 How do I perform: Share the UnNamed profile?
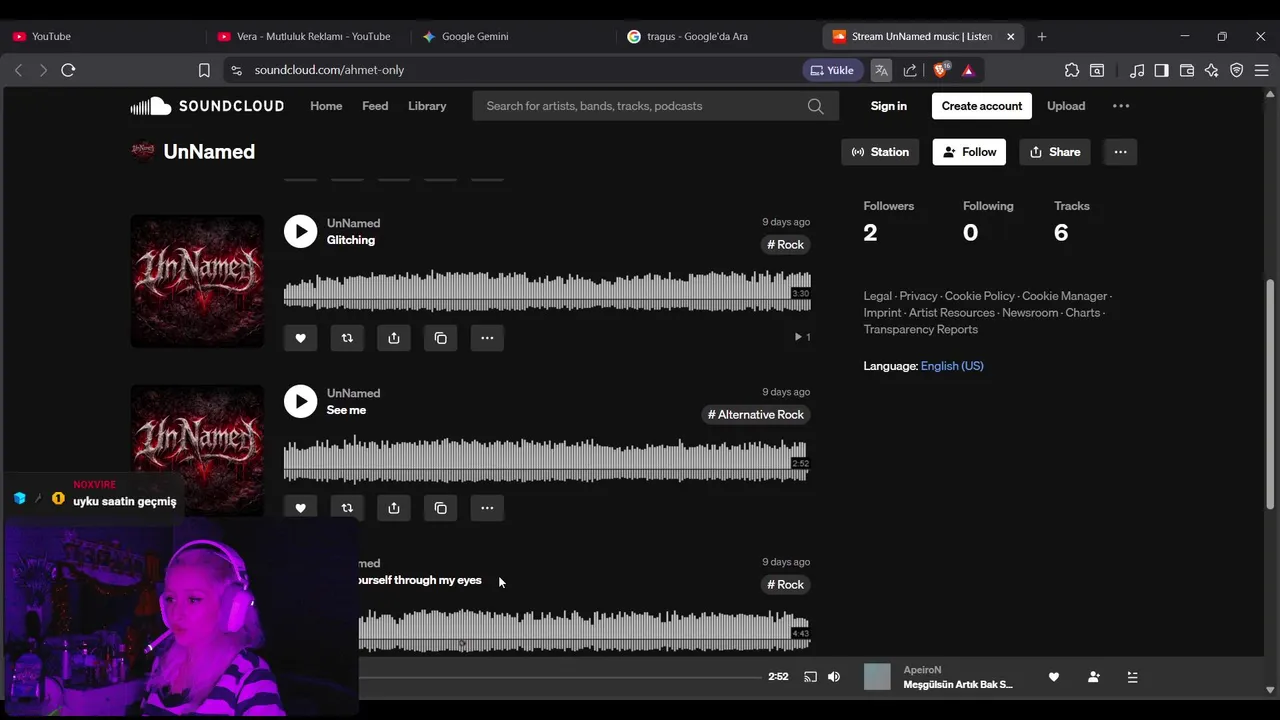(x=1055, y=152)
